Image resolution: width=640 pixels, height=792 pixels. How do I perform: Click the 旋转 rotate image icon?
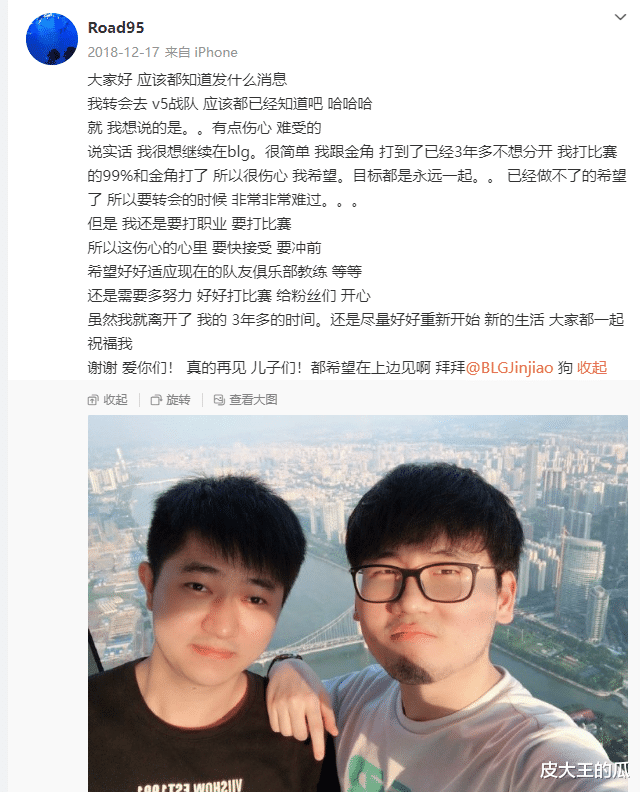pos(156,400)
